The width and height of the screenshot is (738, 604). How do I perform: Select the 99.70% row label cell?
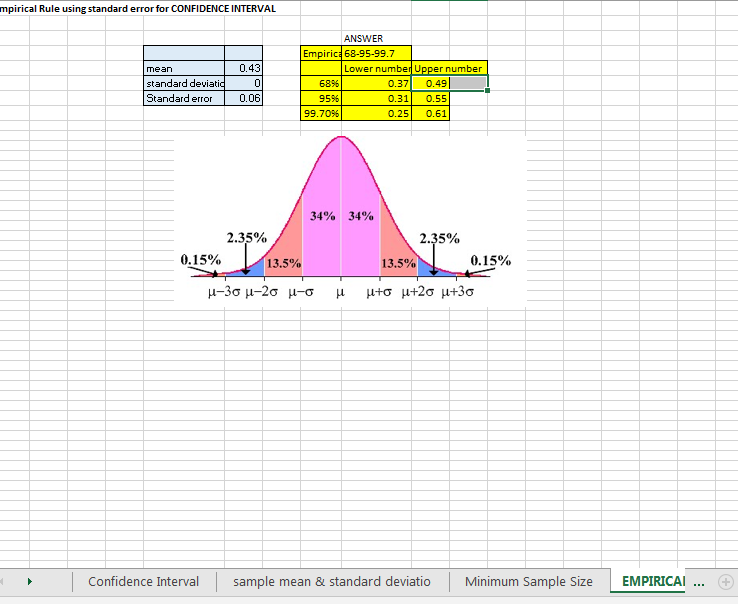321,113
